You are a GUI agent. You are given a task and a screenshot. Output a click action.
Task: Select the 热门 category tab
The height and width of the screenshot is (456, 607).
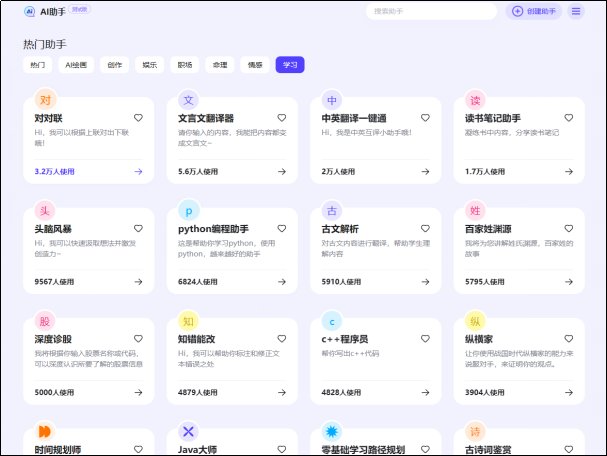[38, 65]
